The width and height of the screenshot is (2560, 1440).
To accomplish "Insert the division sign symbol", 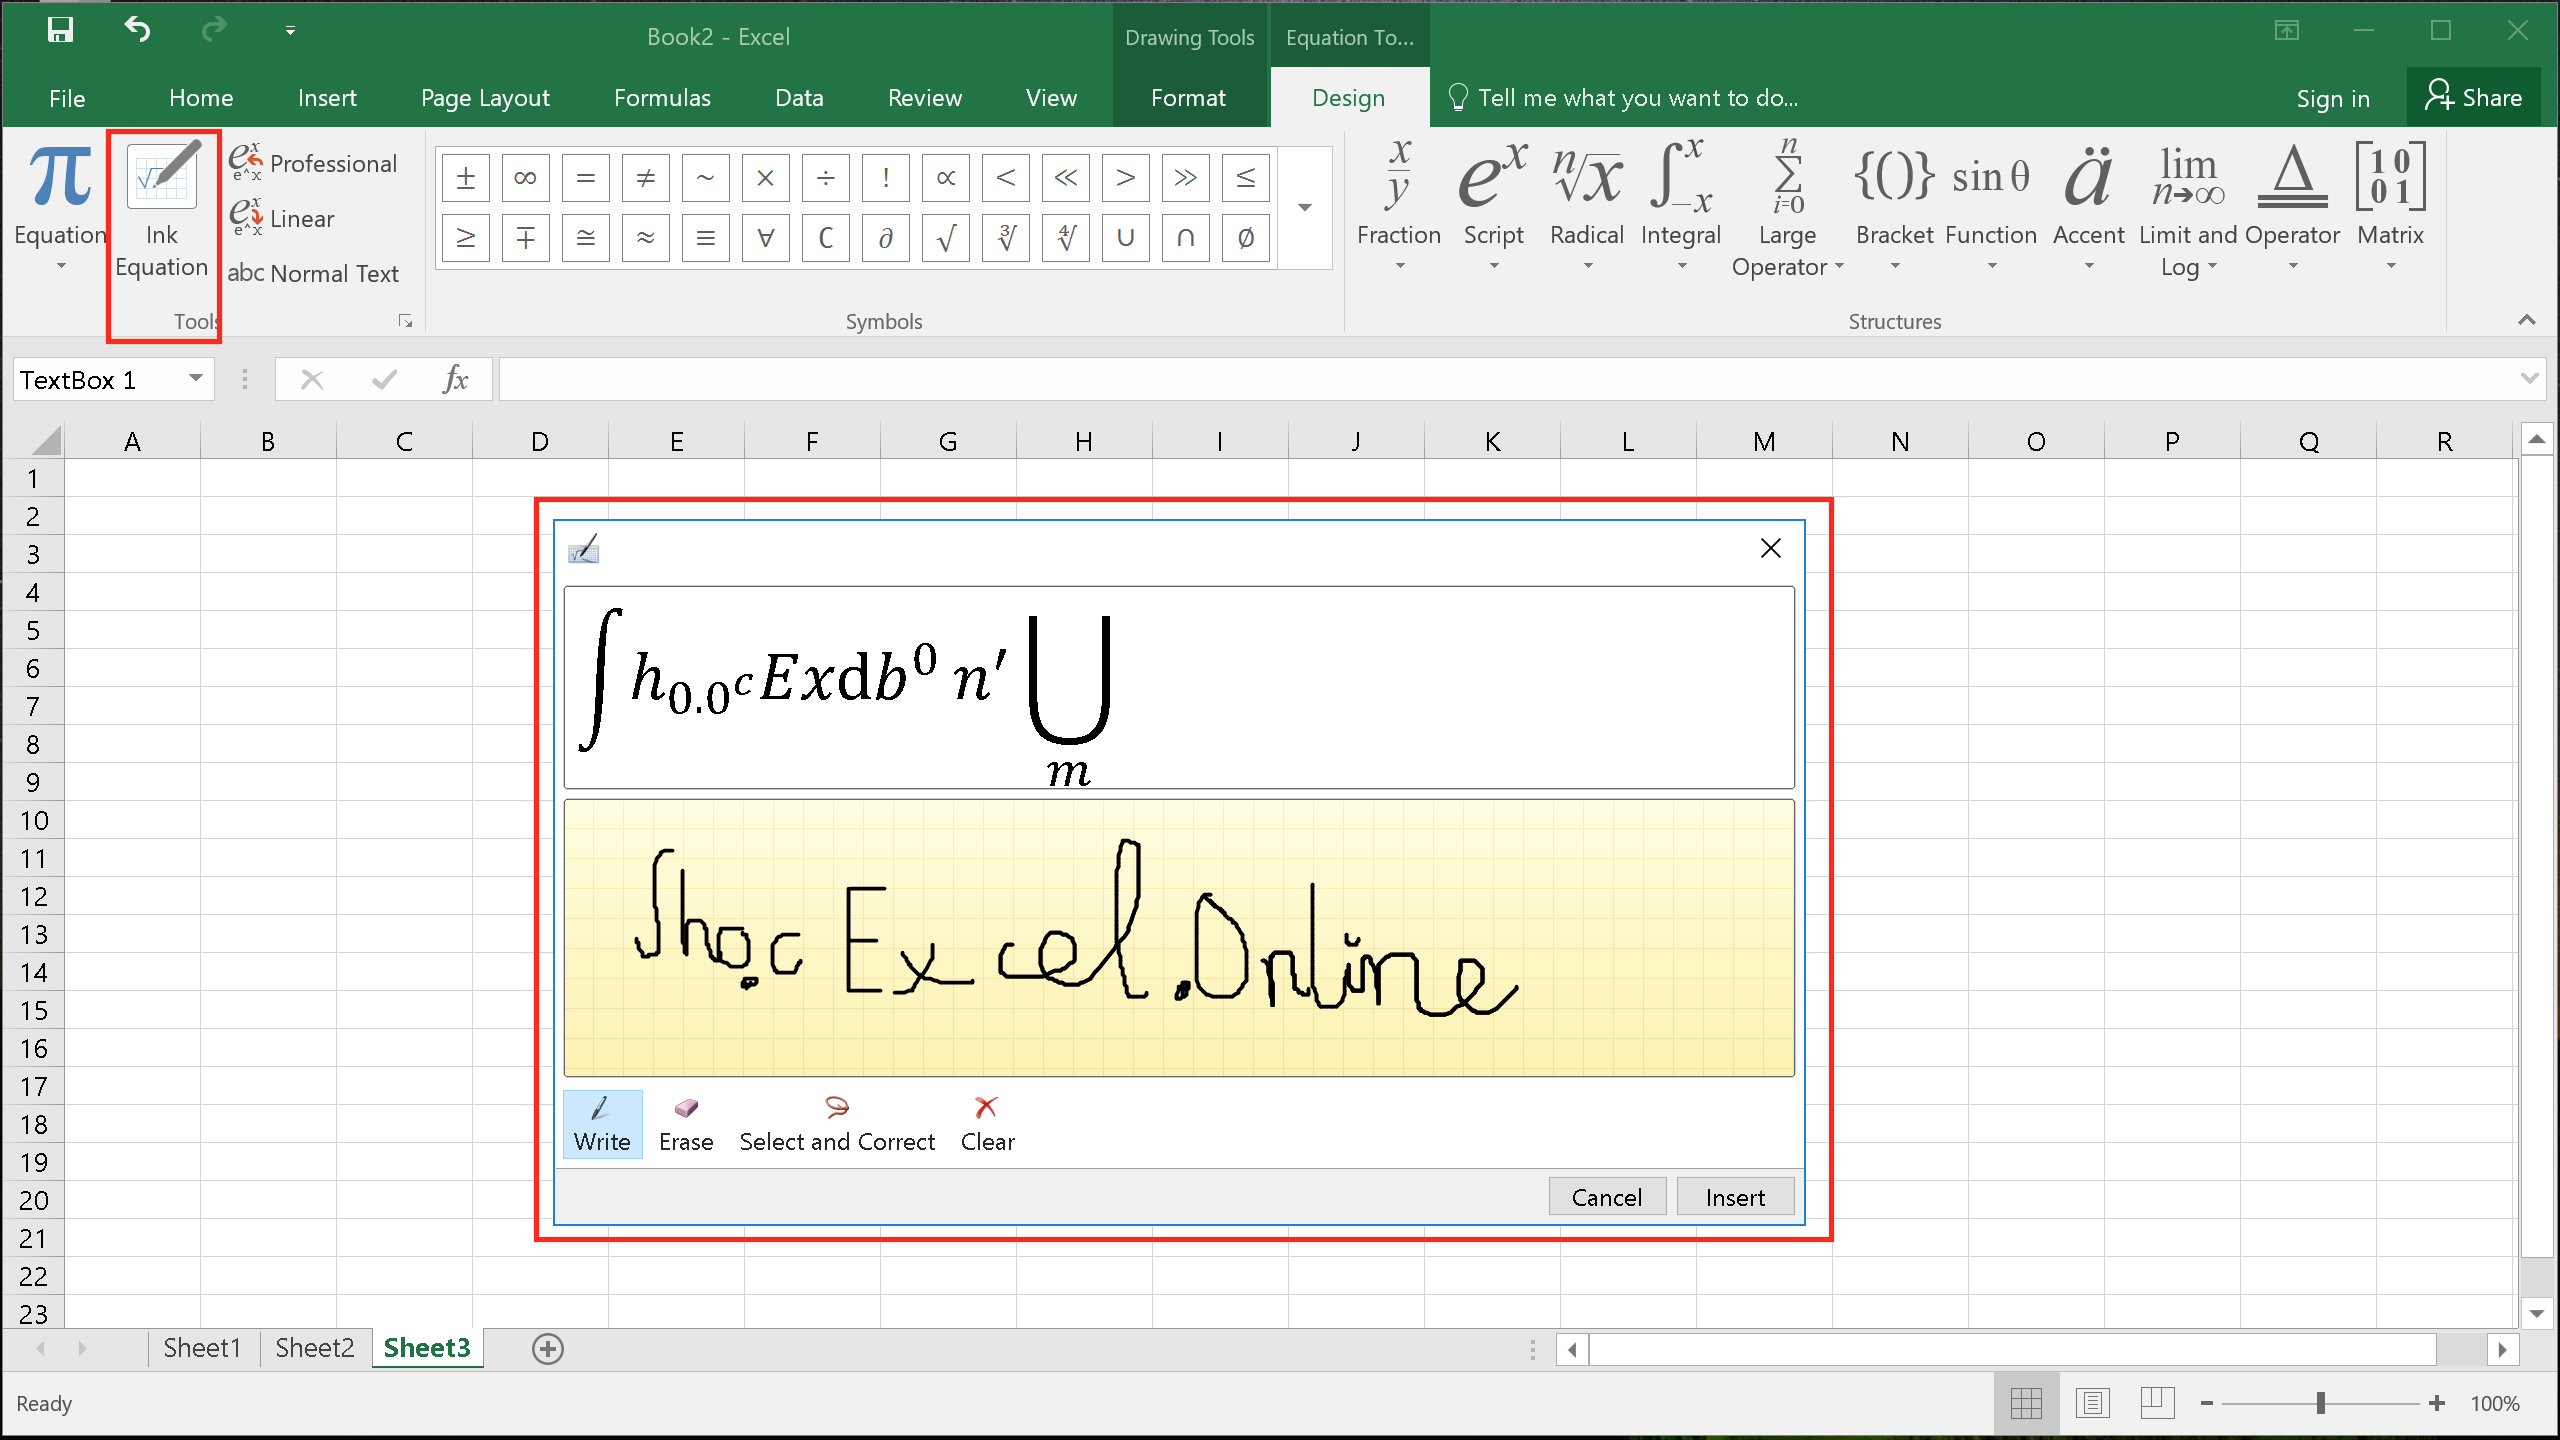I will pos(826,178).
